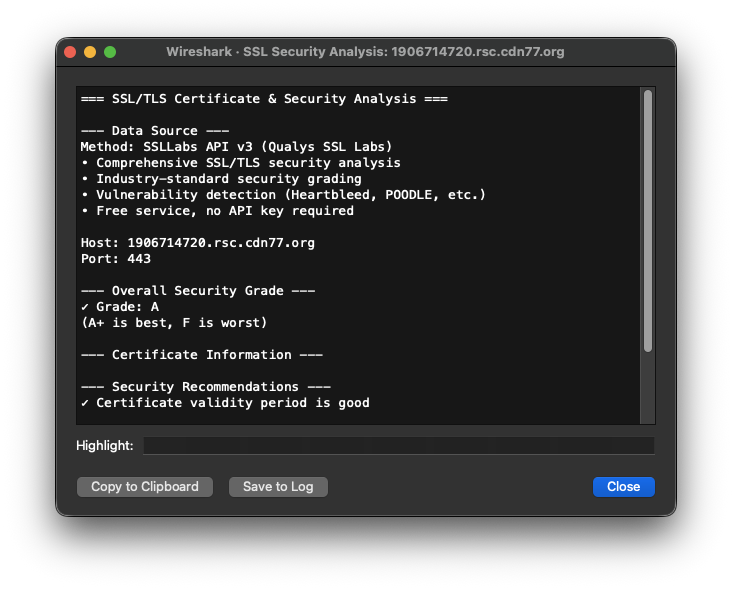Click the window title bar text
Screen dimensions: 732x590
point(365,52)
